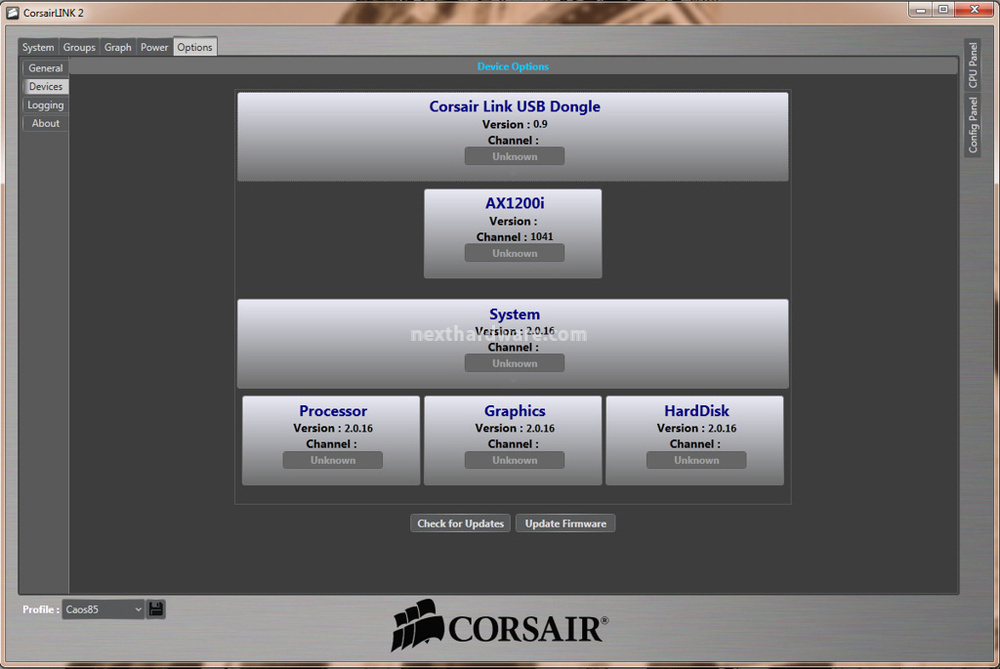Image resolution: width=1000 pixels, height=669 pixels.
Task: Open the Profile dropdown showing Caos85
Action: coord(103,609)
